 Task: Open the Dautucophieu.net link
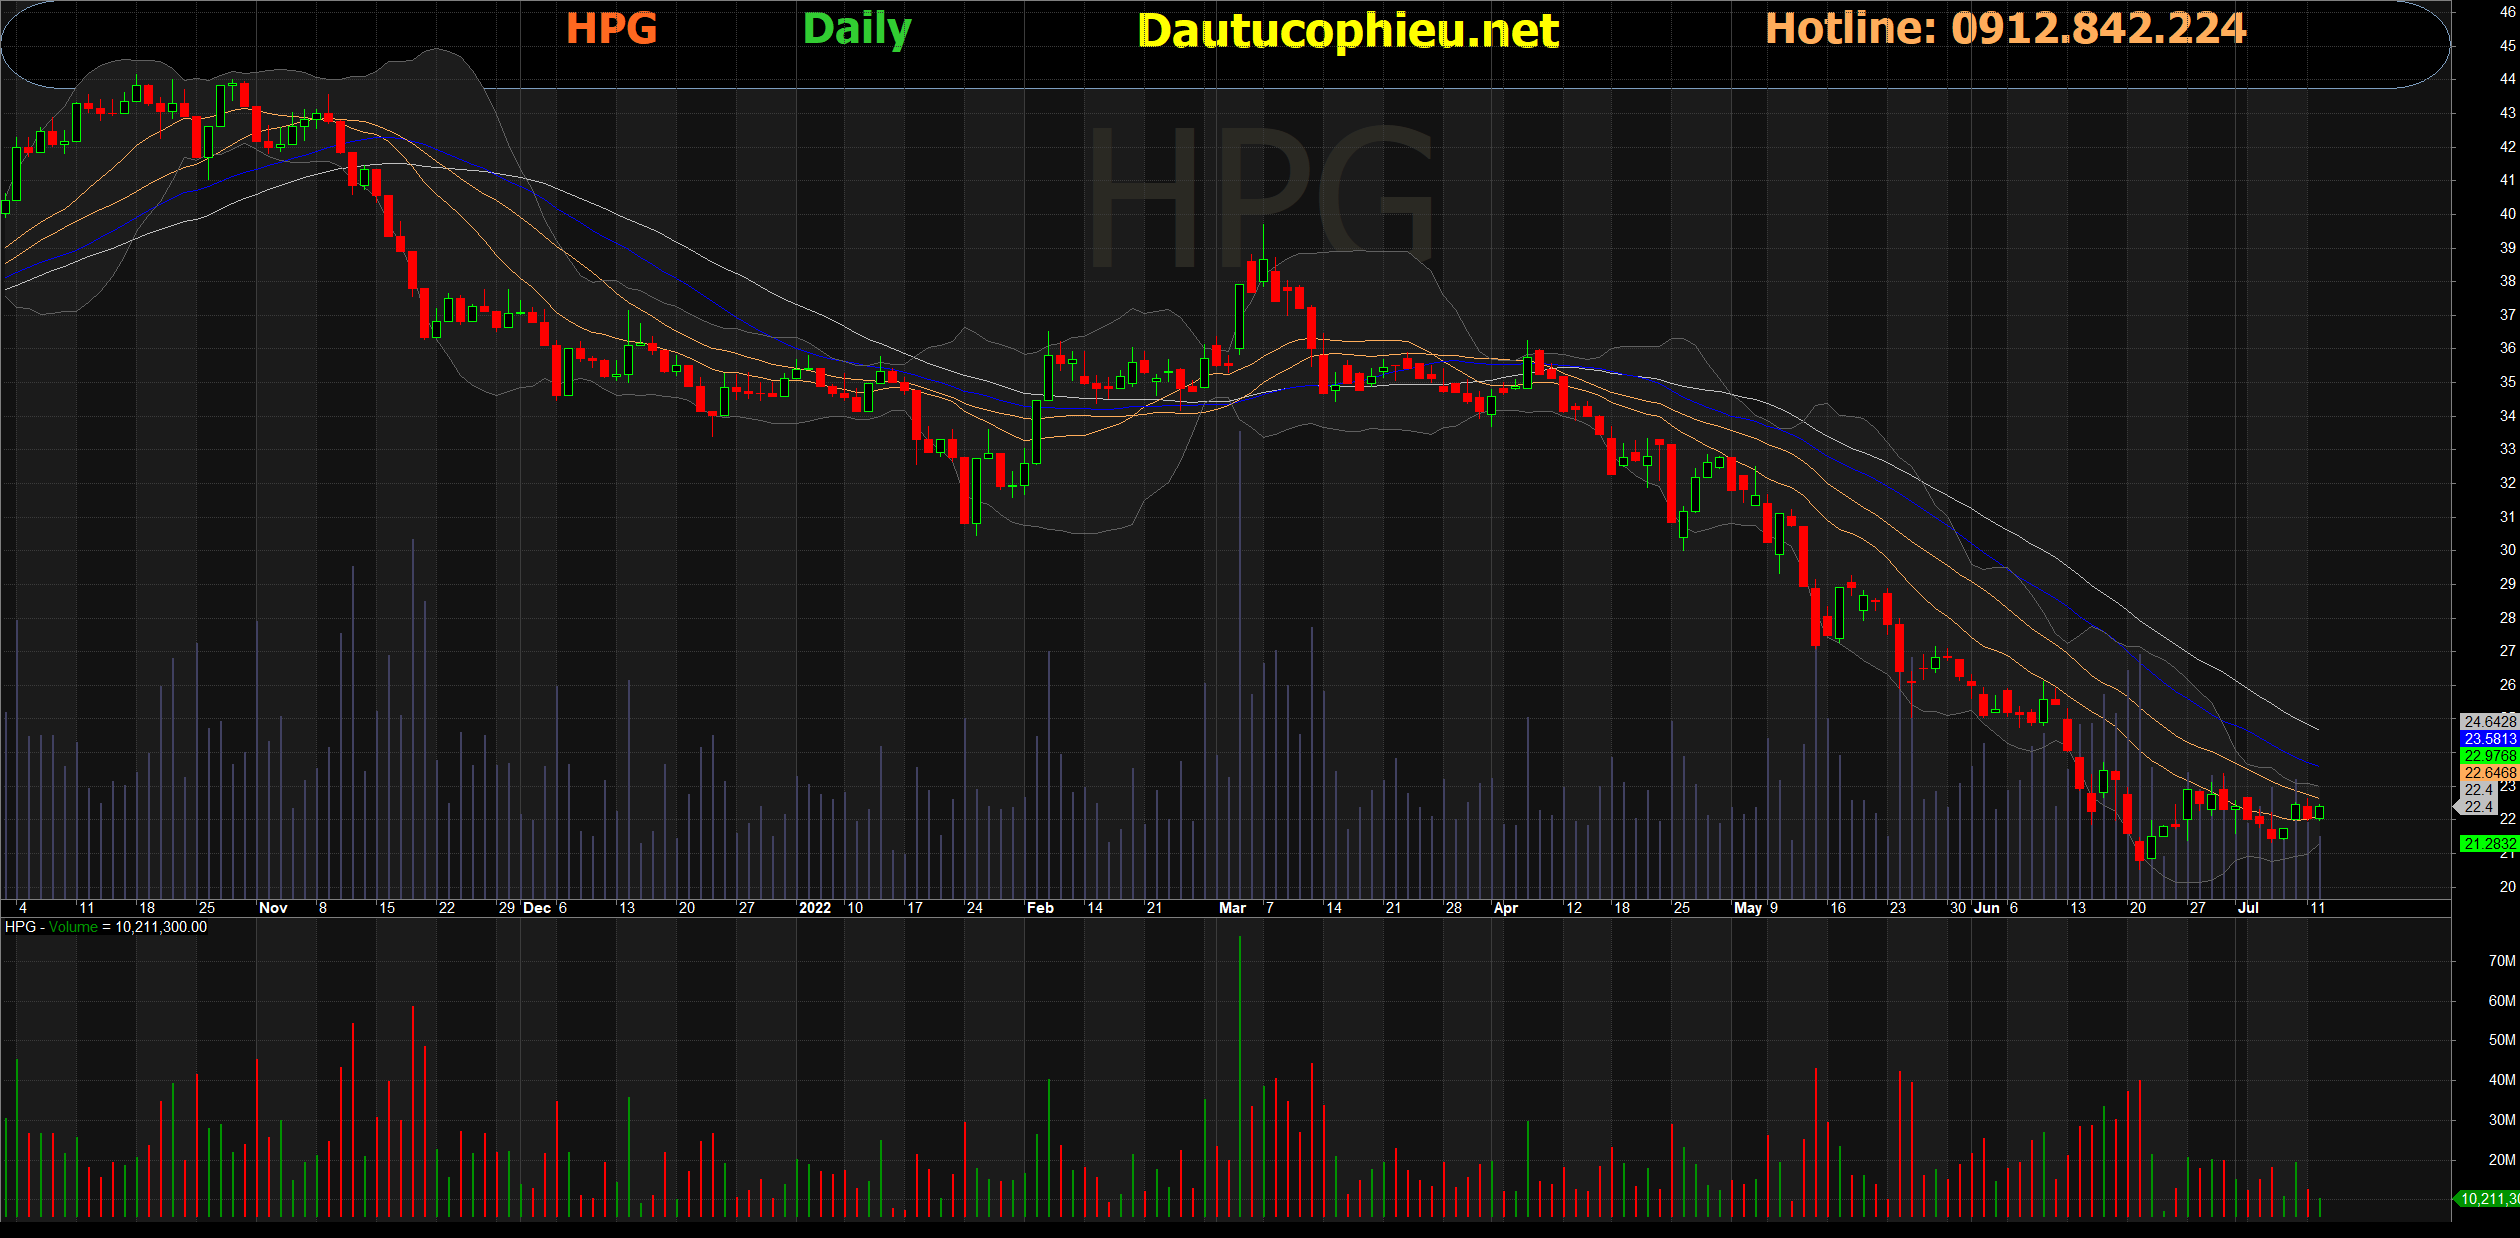pos(1348,30)
